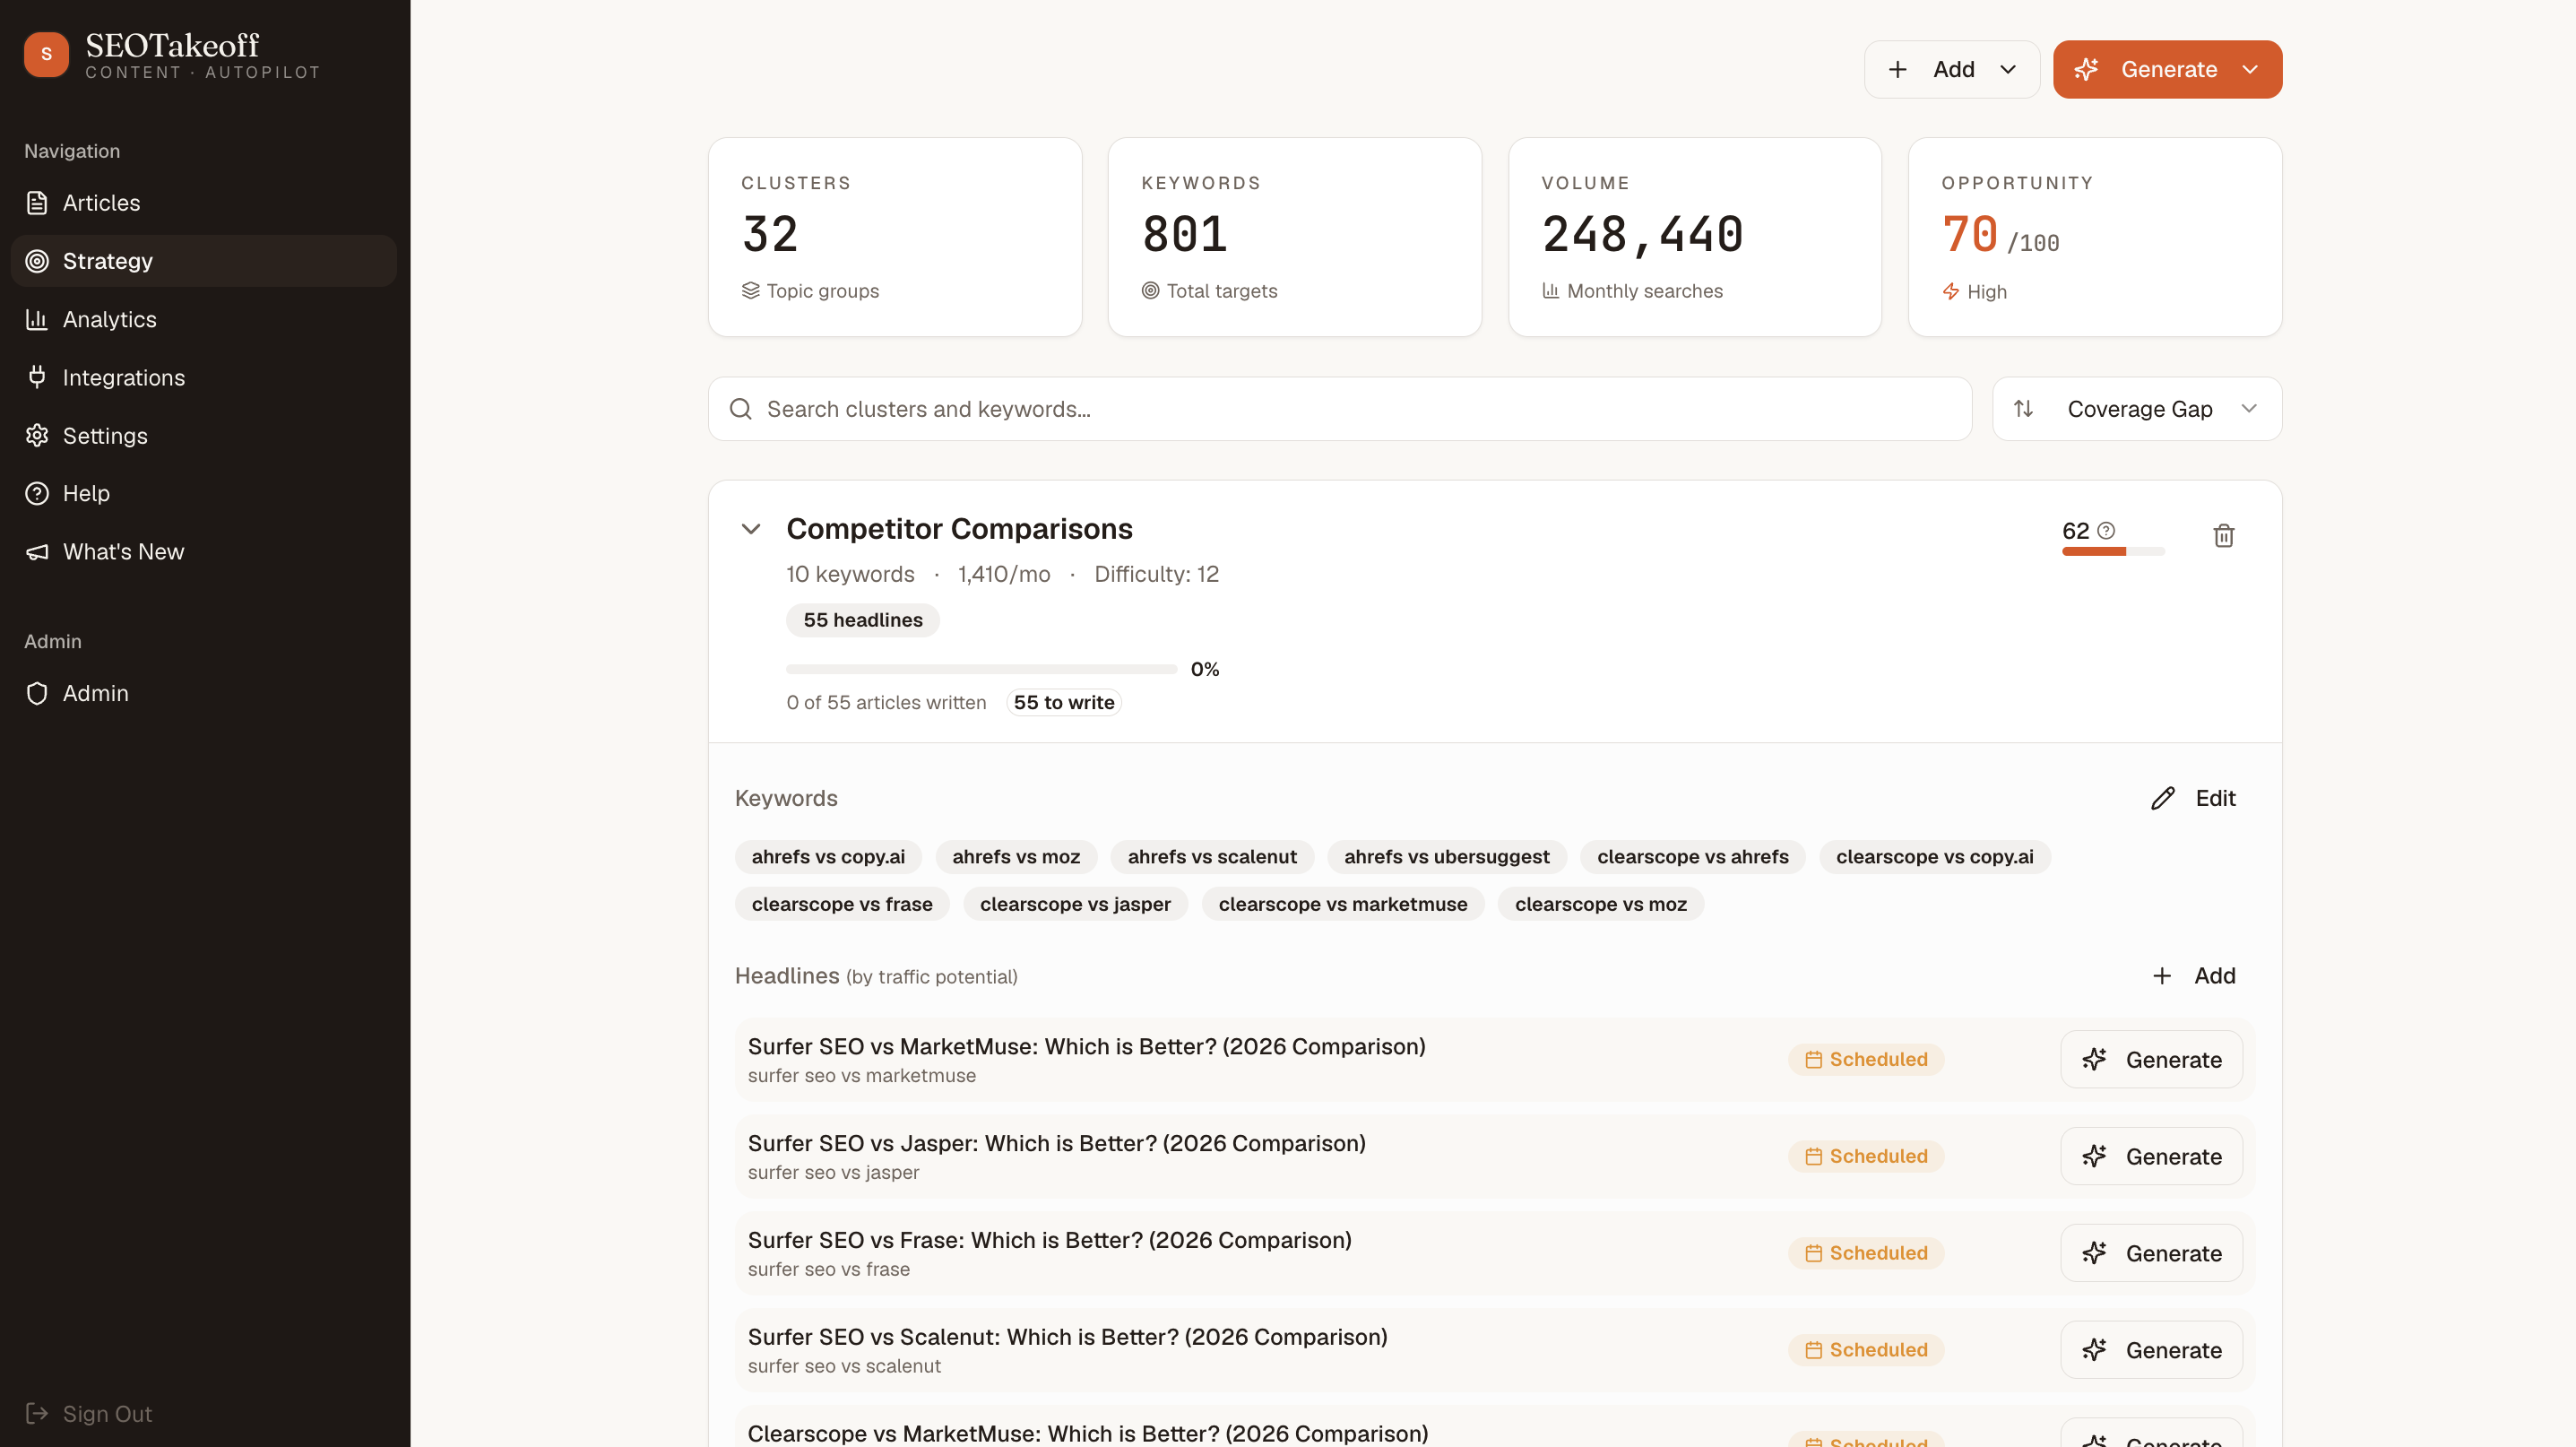
Task: Select keyword chip ahrefs vs moz
Action: [1016, 857]
